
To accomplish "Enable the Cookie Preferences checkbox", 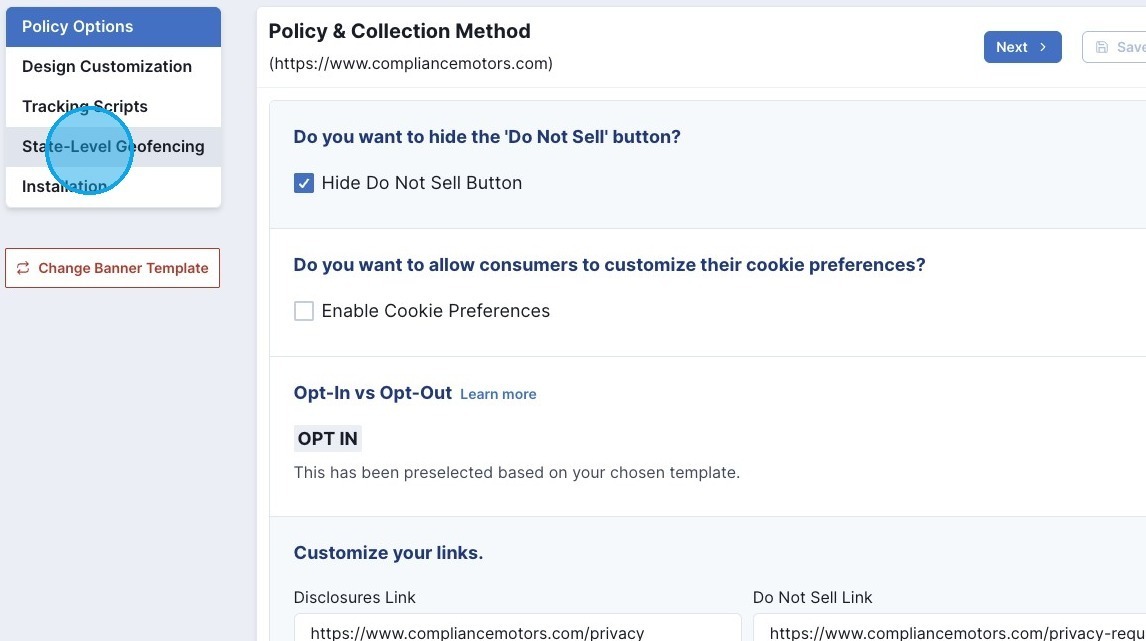I will click(x=304, y=311).
